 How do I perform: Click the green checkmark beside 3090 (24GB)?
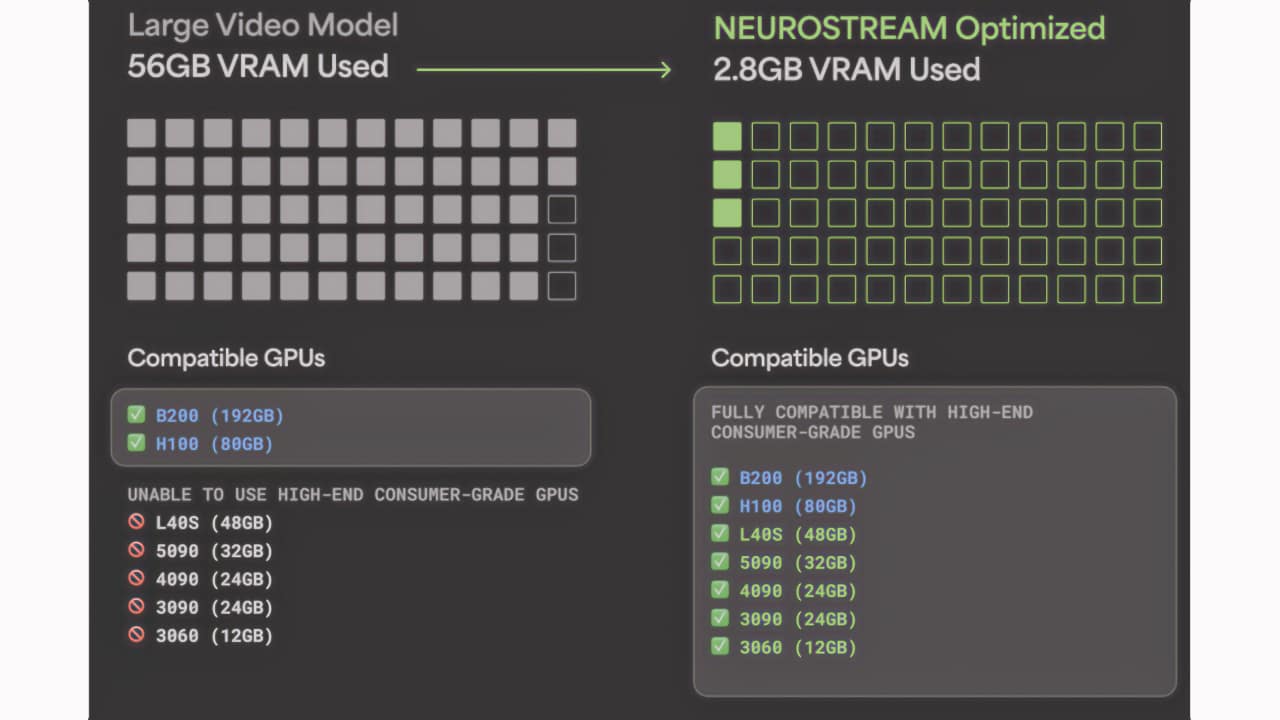719,618
